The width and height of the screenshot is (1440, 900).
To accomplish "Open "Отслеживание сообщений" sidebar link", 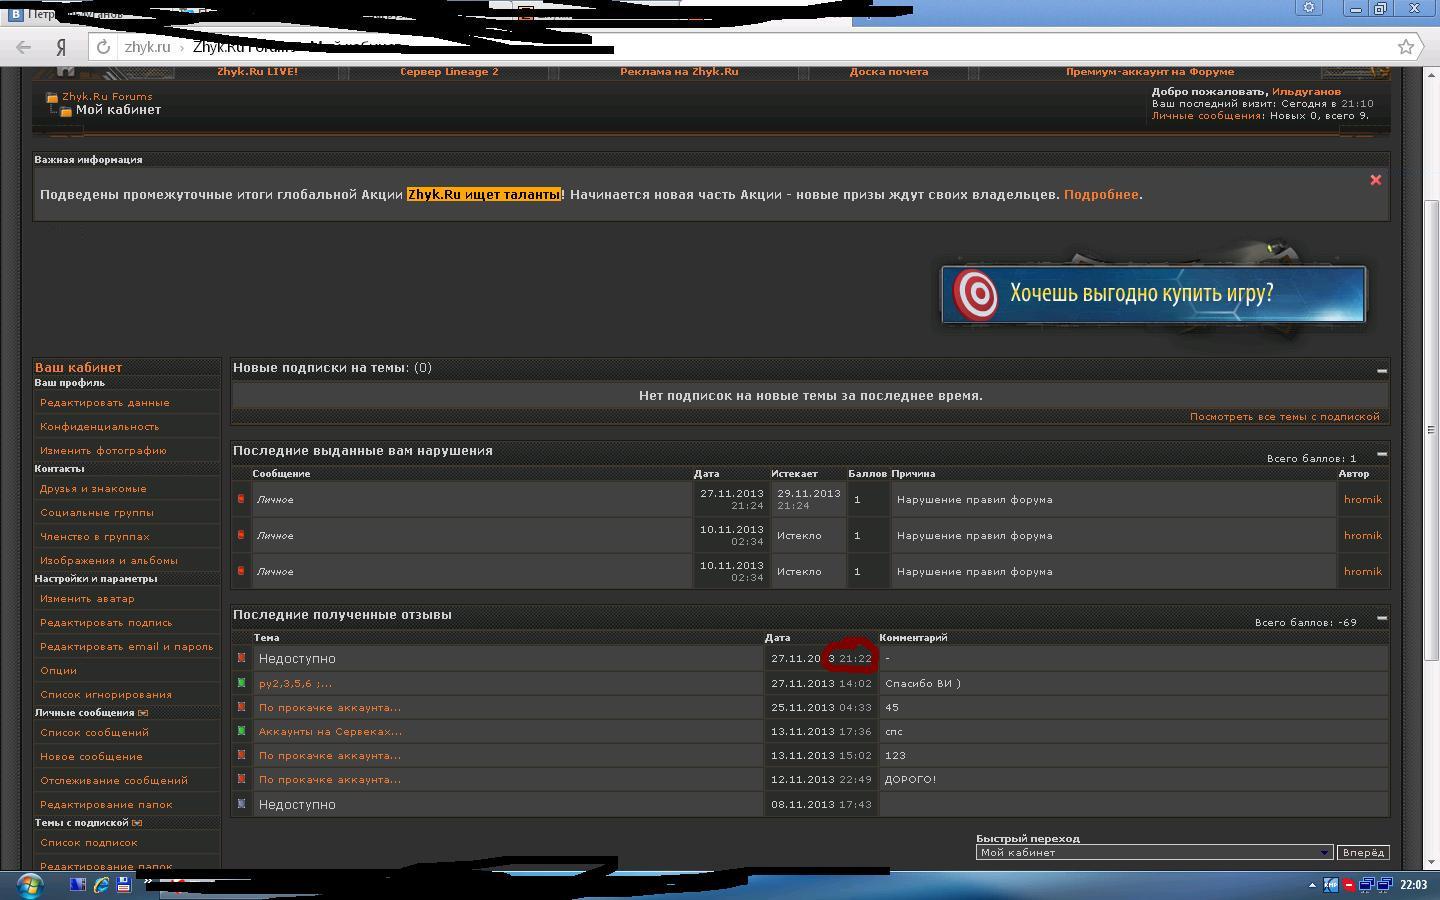I will pos(114,781).
